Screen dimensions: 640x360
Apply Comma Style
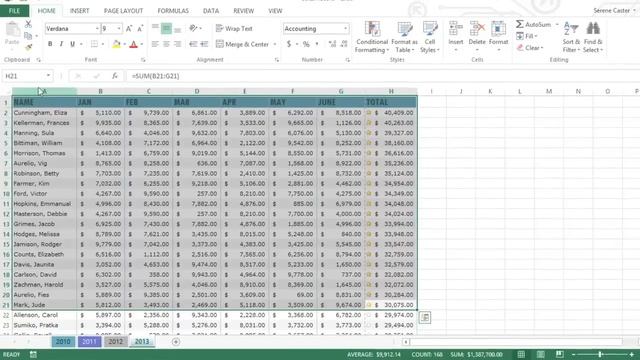pos(317,44)
